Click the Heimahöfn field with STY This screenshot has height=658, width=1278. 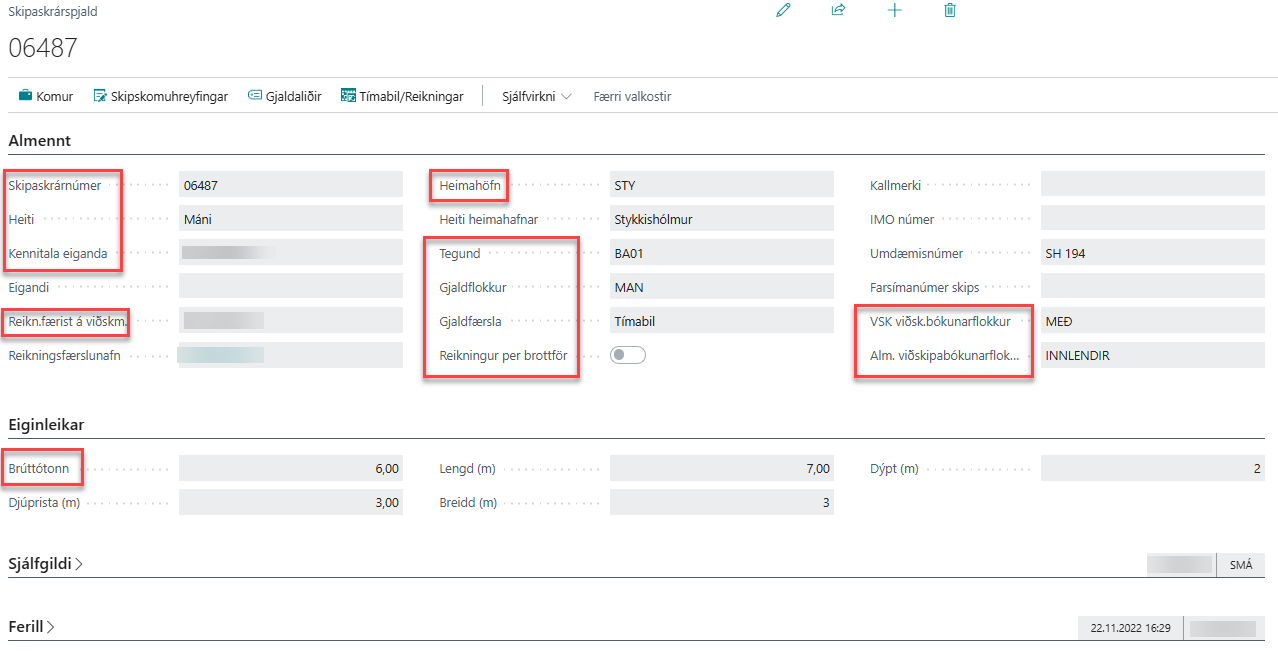pos(721,185)
